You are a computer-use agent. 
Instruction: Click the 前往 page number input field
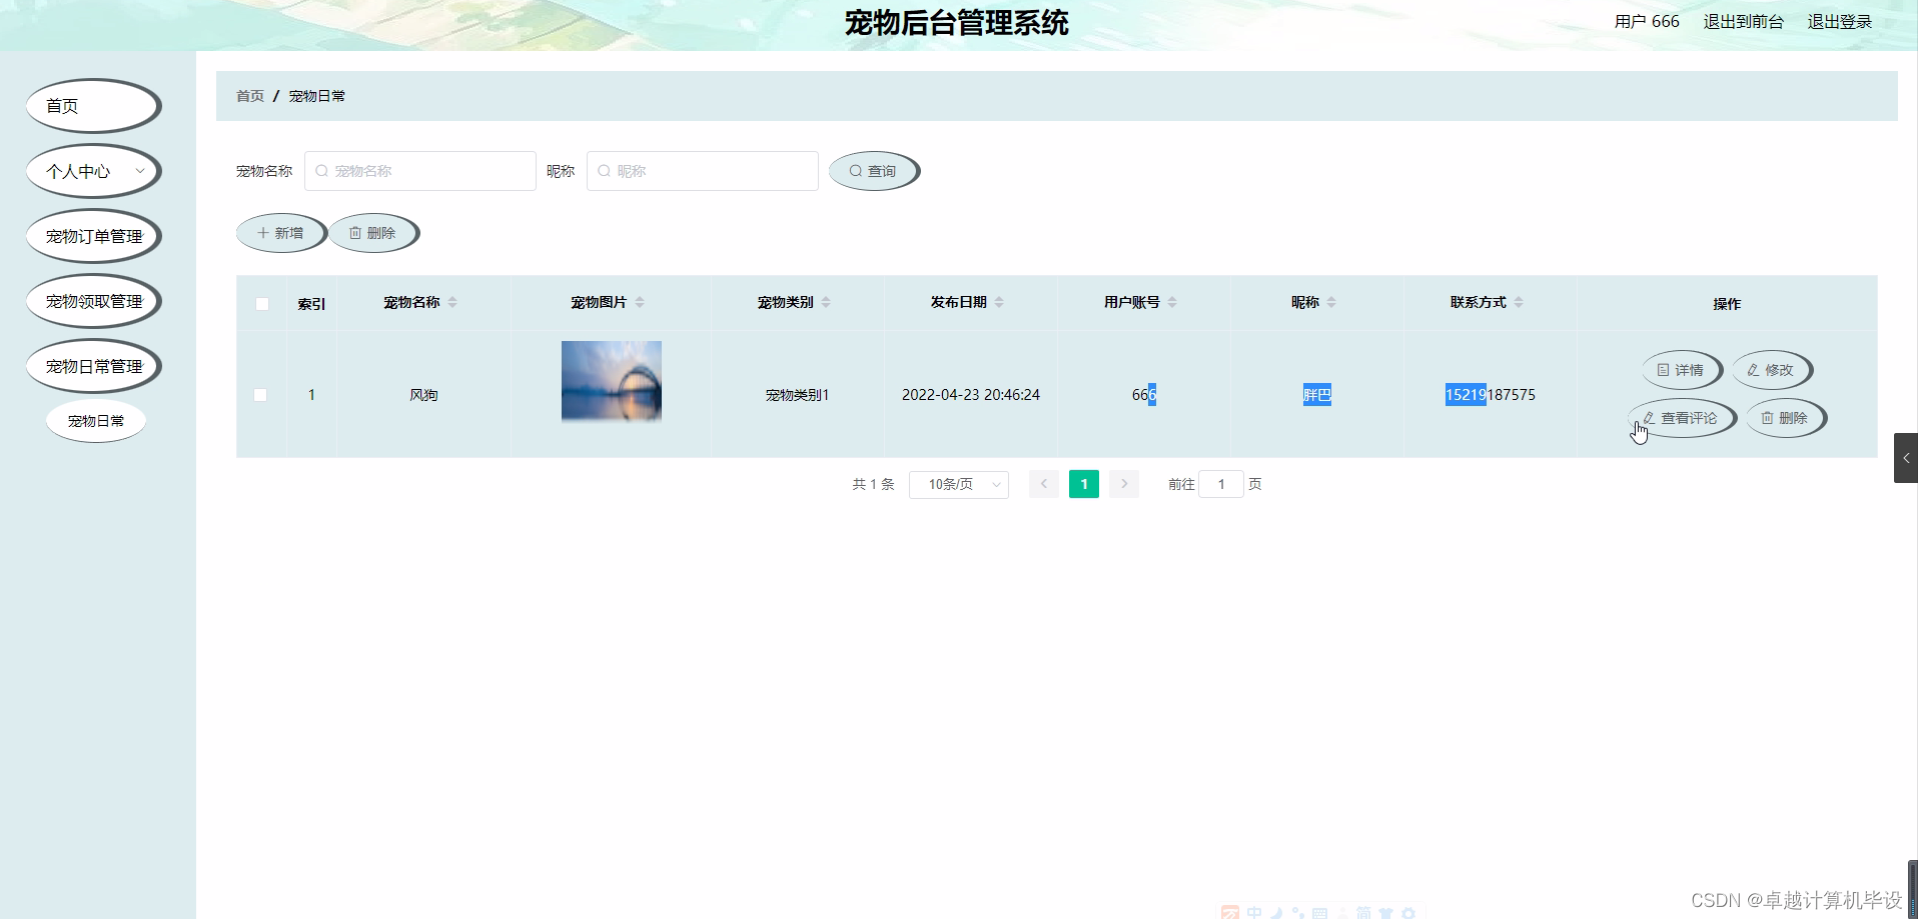click(x=1221, y=484)
